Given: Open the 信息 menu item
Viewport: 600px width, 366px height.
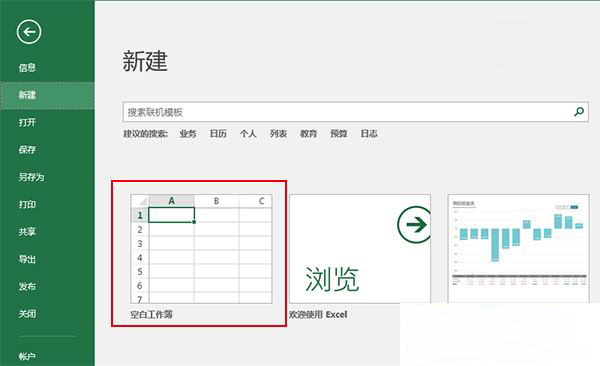Looking at the screenshot, I should click(27, 68).
